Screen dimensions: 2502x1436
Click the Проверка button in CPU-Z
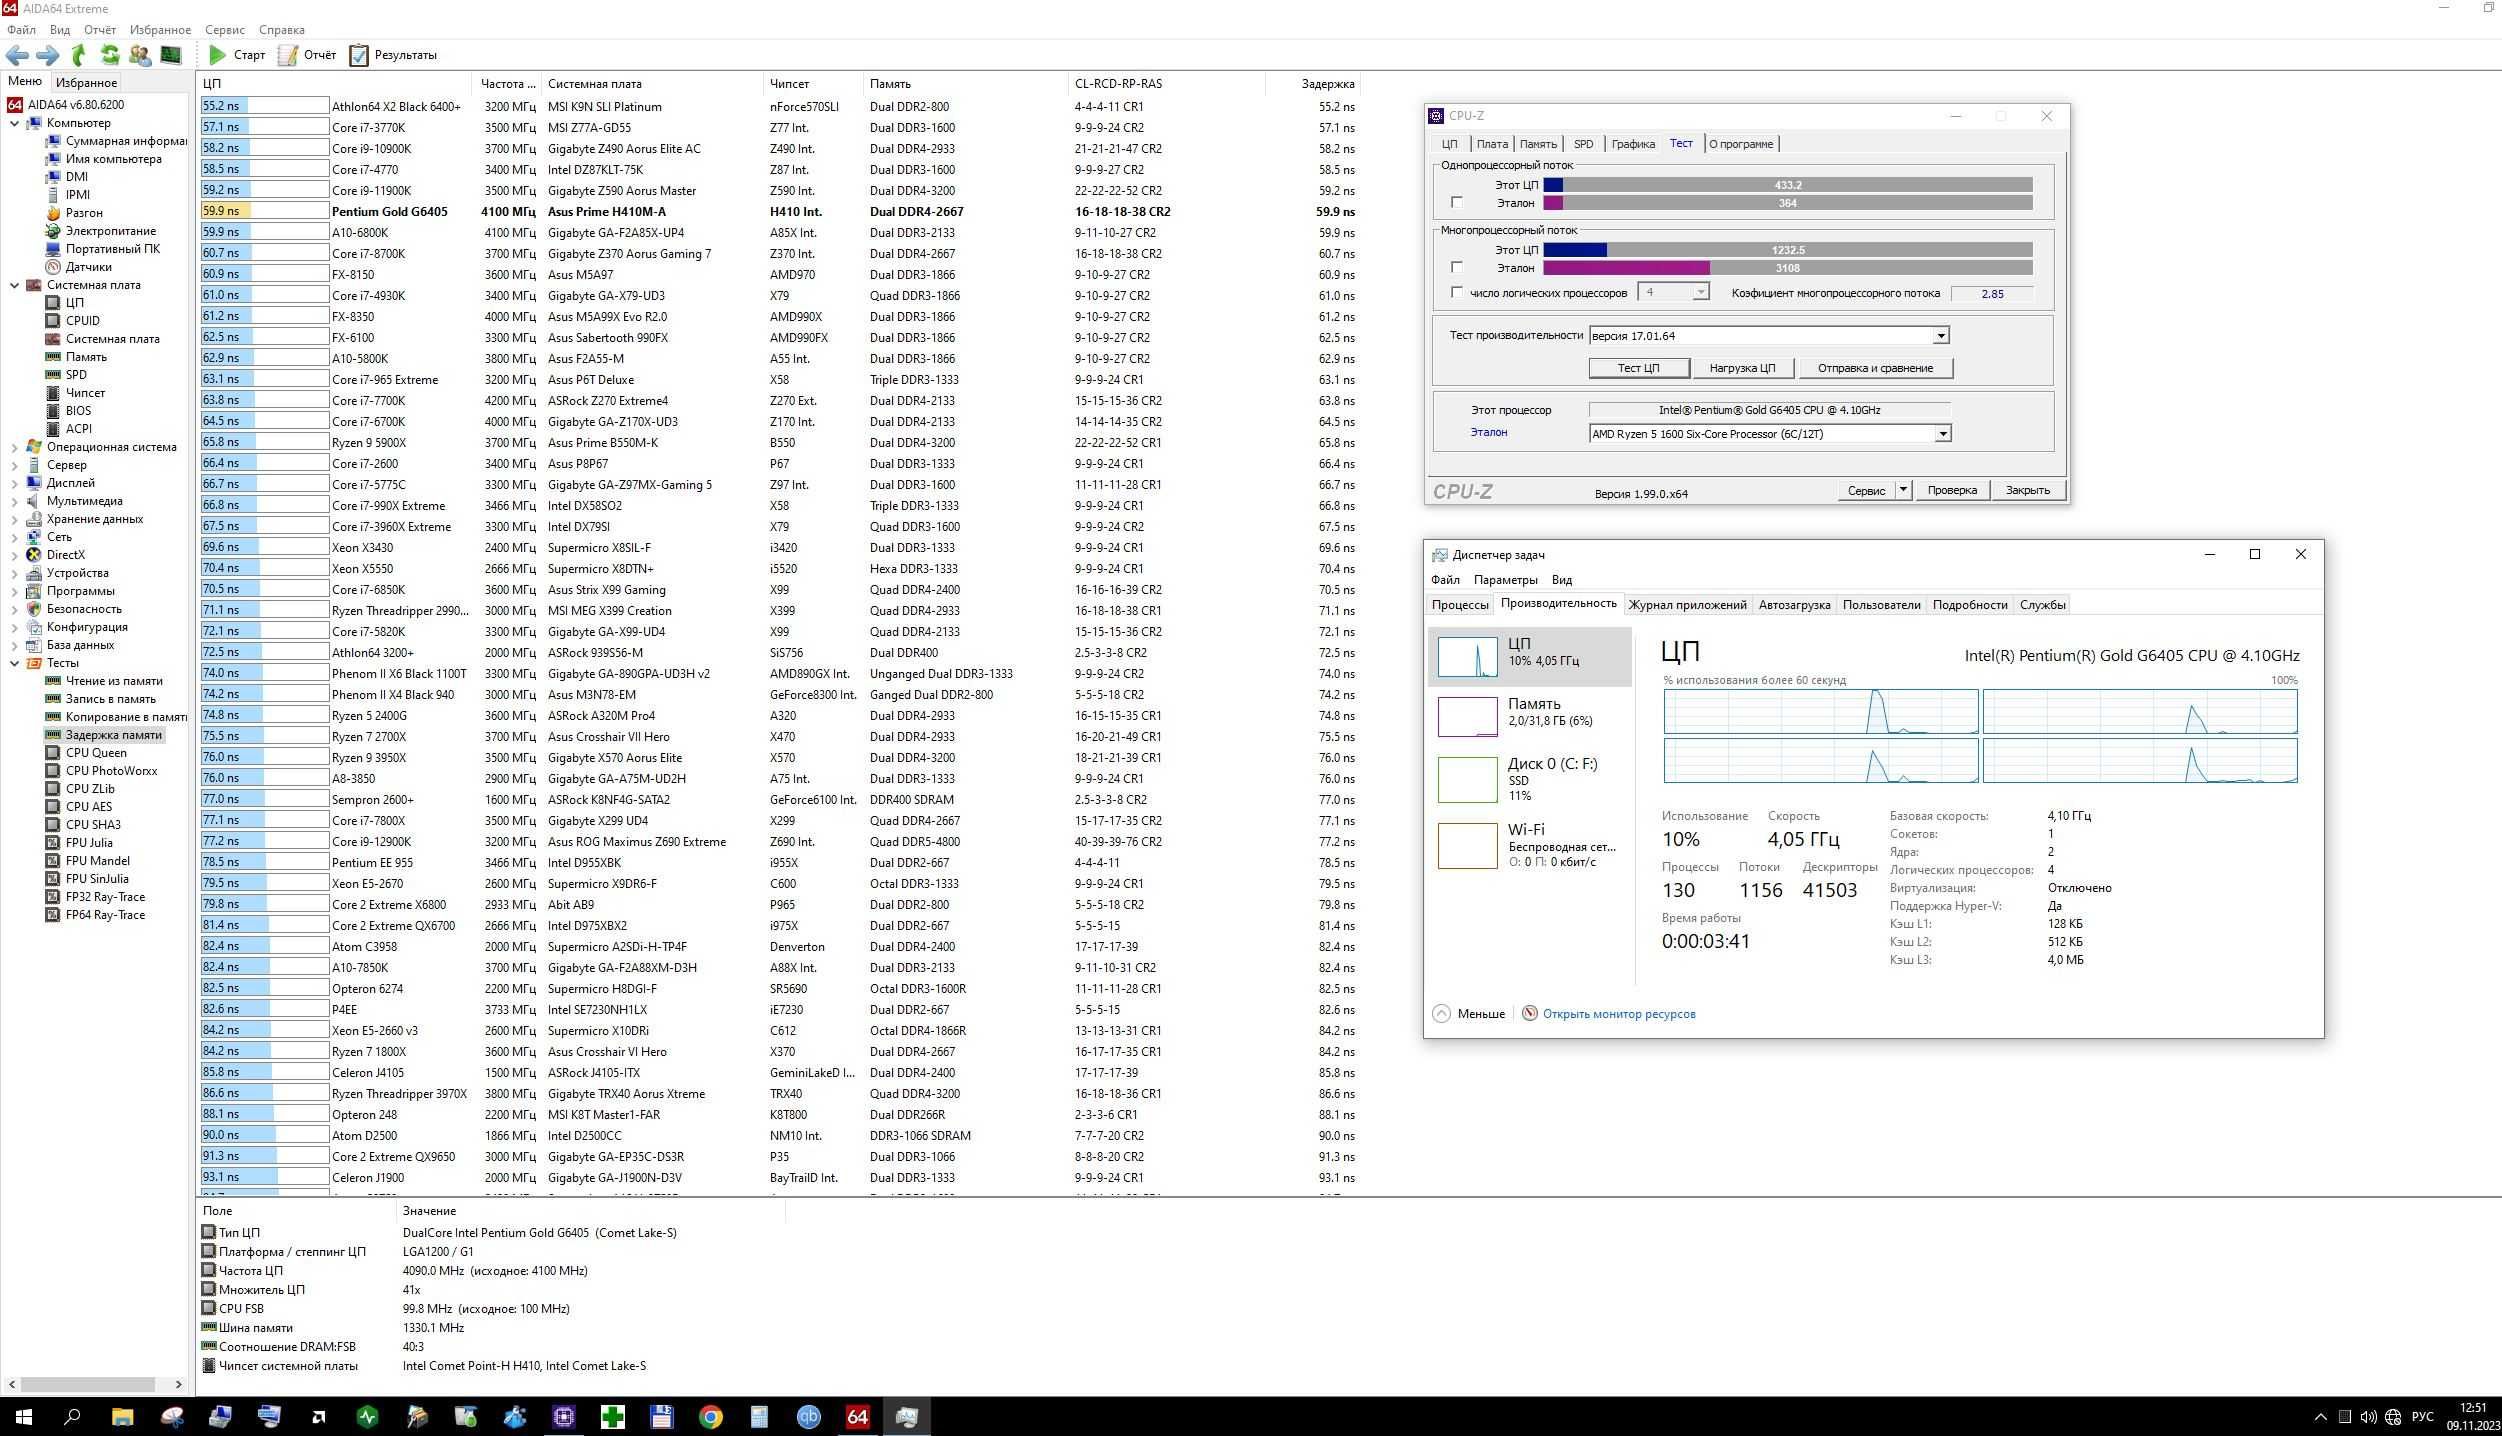1952,490
